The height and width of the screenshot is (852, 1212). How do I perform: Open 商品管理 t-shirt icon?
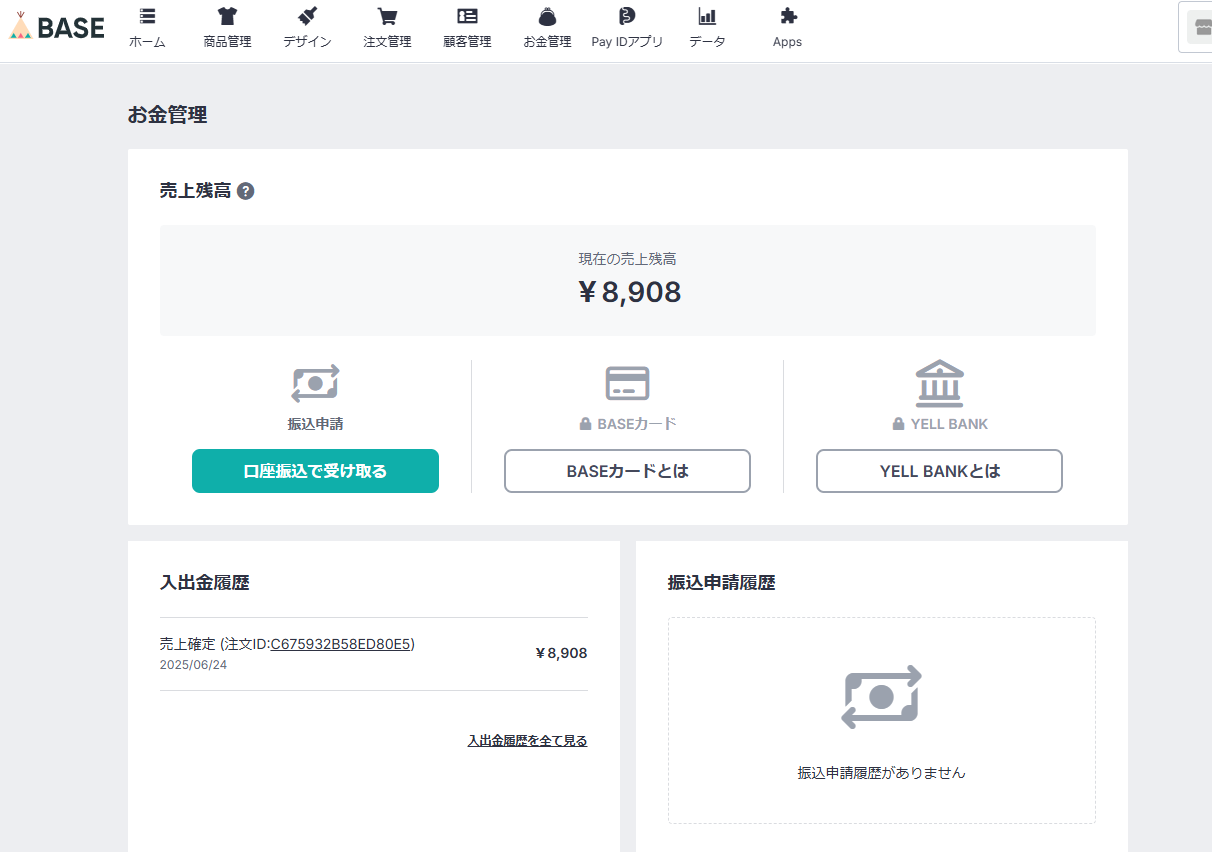click(x=227, y=16)
